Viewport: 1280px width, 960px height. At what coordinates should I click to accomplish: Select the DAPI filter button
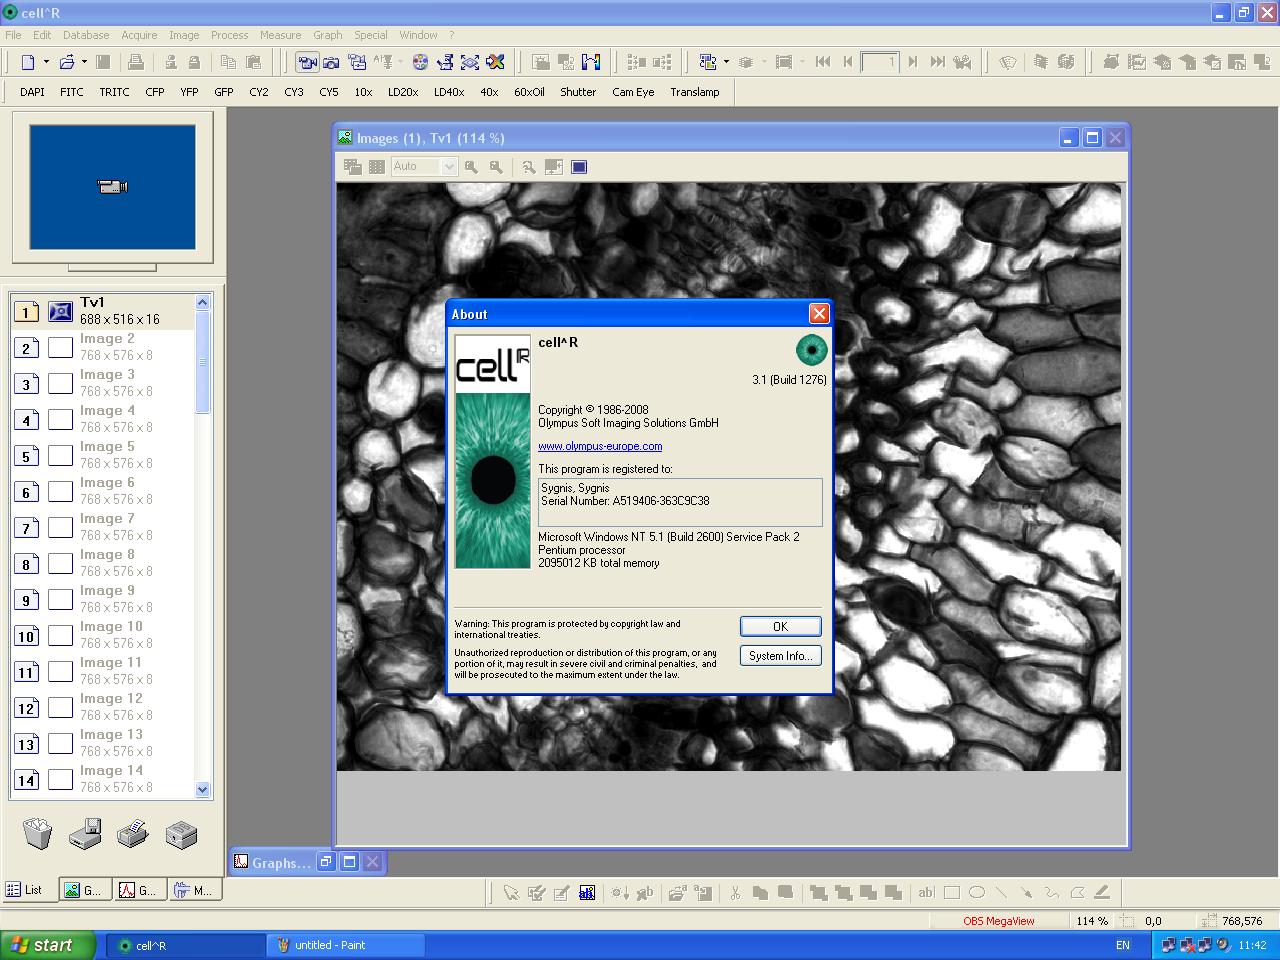[x=31, y=91]
